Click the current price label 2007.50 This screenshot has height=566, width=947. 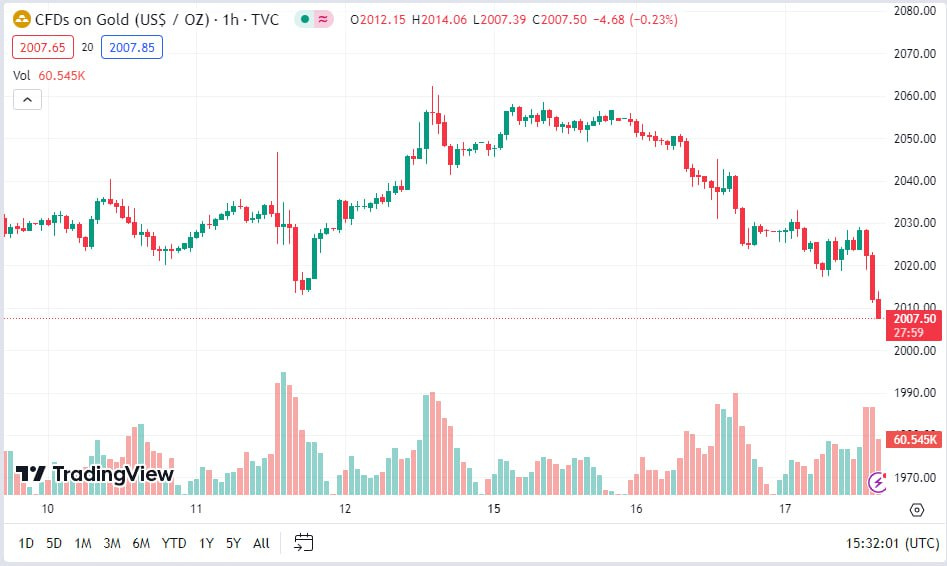pos(914,319)
